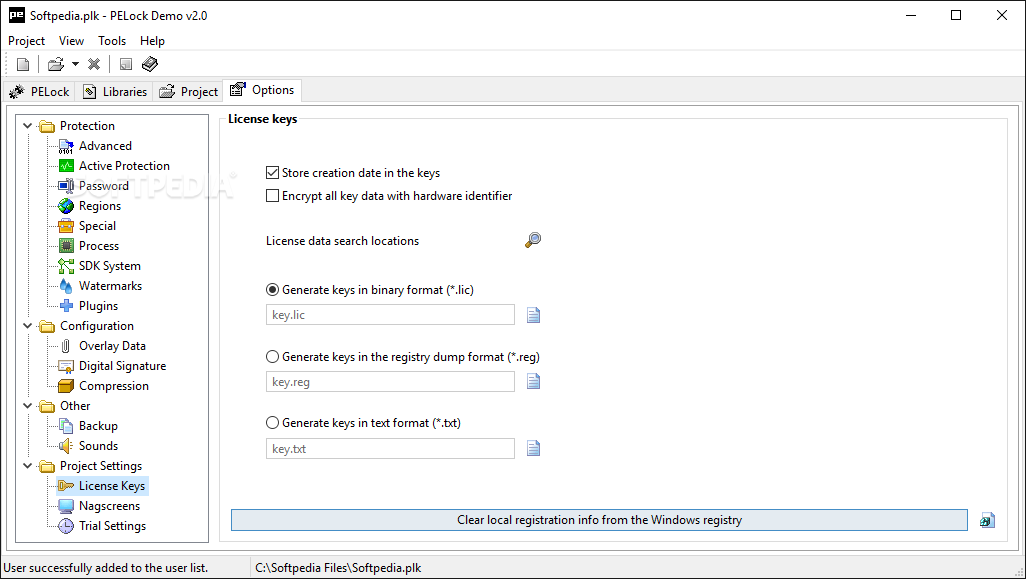Viewport: 1026px width, 579px height.
Task: Select the License Keys key icon
Action: click(x=66, y=486)
